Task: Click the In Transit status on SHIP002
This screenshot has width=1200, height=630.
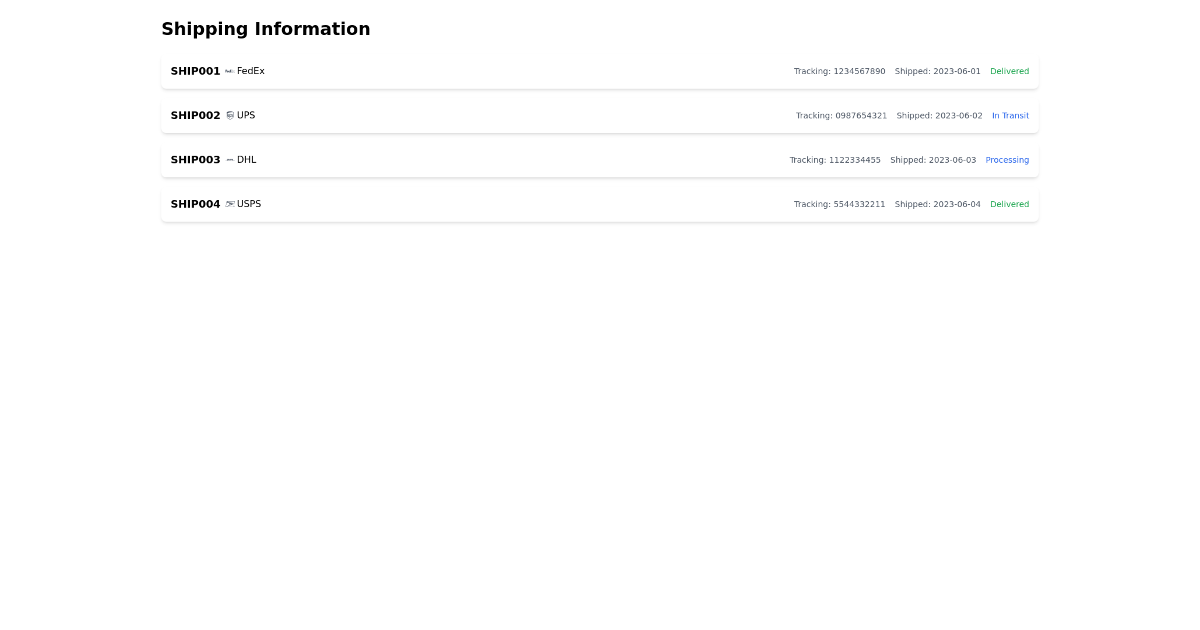Action: click(x=1011, y=115)
